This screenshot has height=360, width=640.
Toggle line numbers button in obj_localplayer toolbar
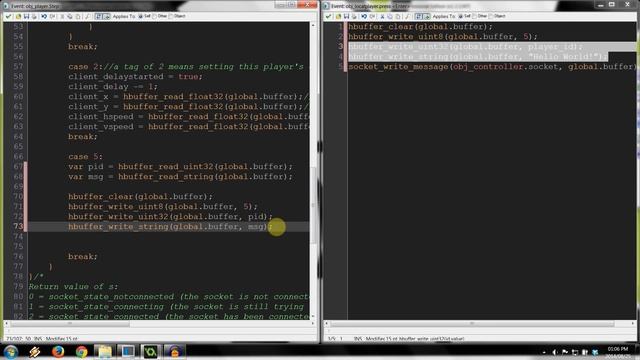[418, 16]
